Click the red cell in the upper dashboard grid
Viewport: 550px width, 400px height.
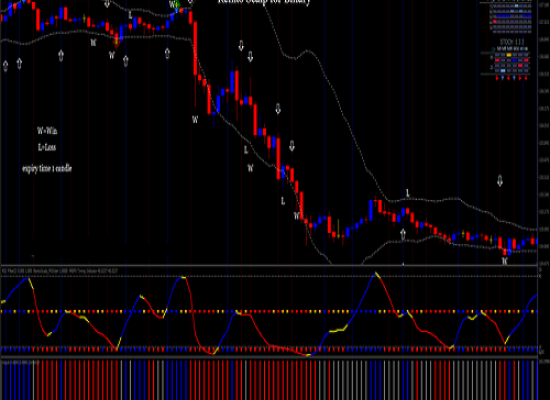pyautogui.click(x=495, y=22)
